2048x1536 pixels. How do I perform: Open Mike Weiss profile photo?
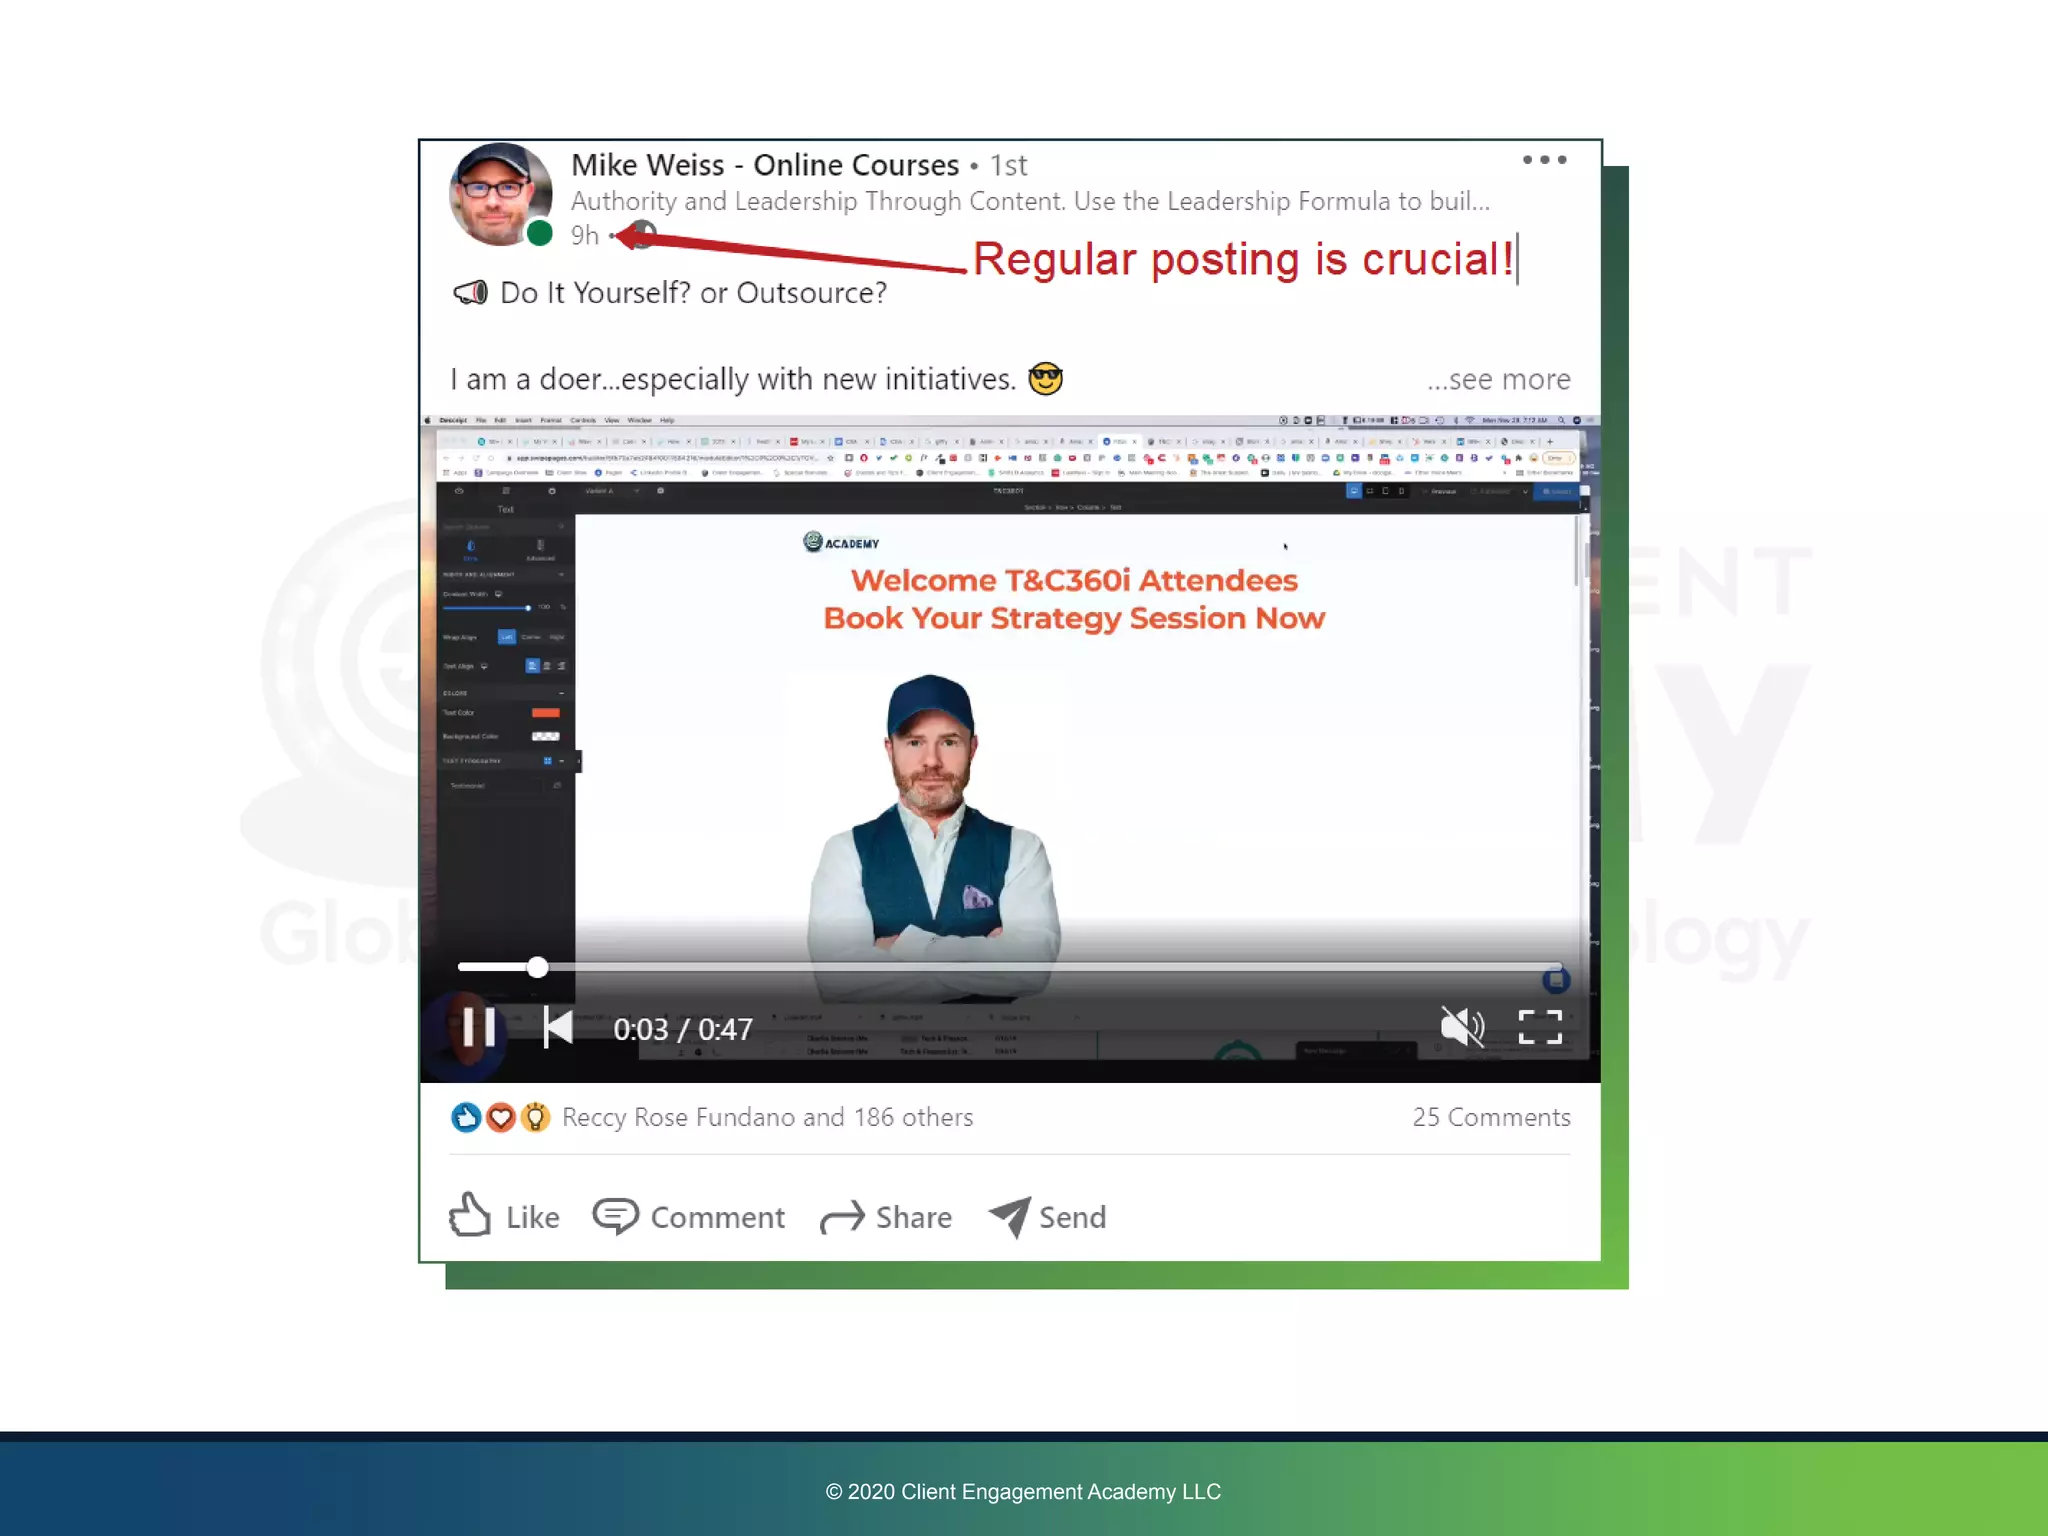[x=500, y=193]
